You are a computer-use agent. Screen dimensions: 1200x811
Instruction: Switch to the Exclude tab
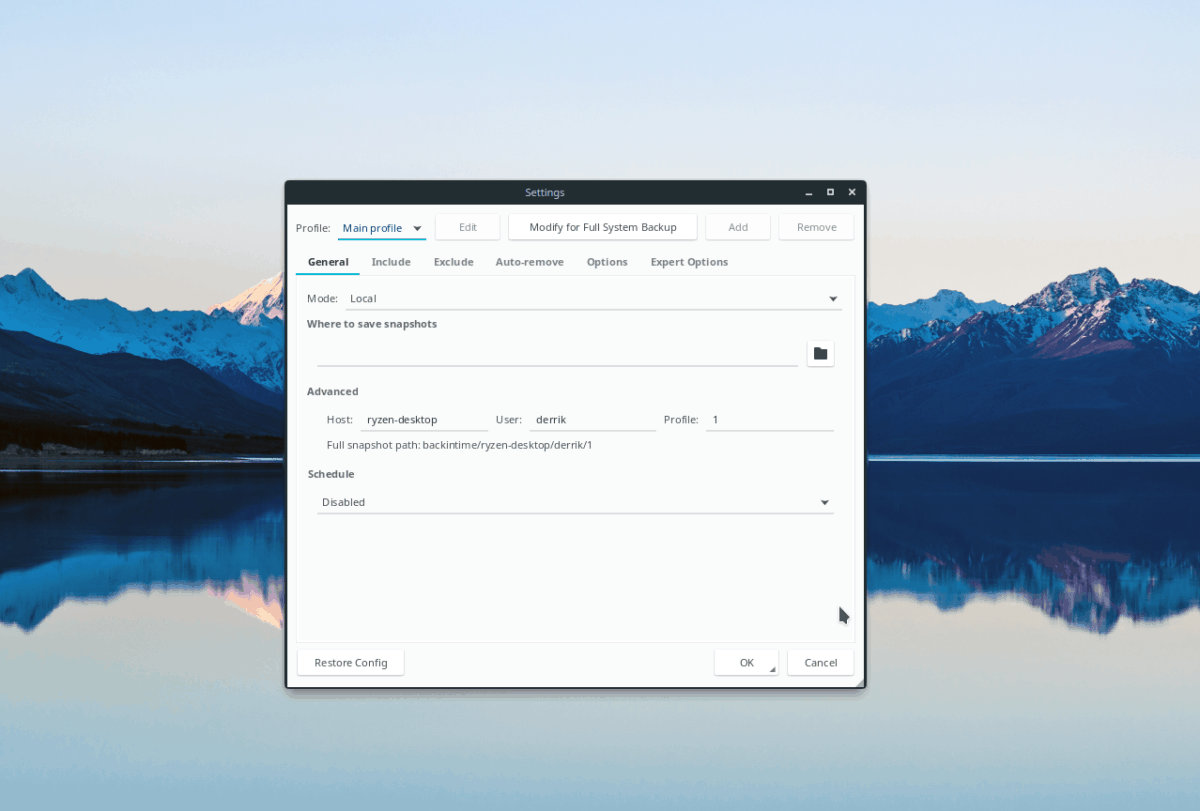pyautogui.click(x=453, y=261)
